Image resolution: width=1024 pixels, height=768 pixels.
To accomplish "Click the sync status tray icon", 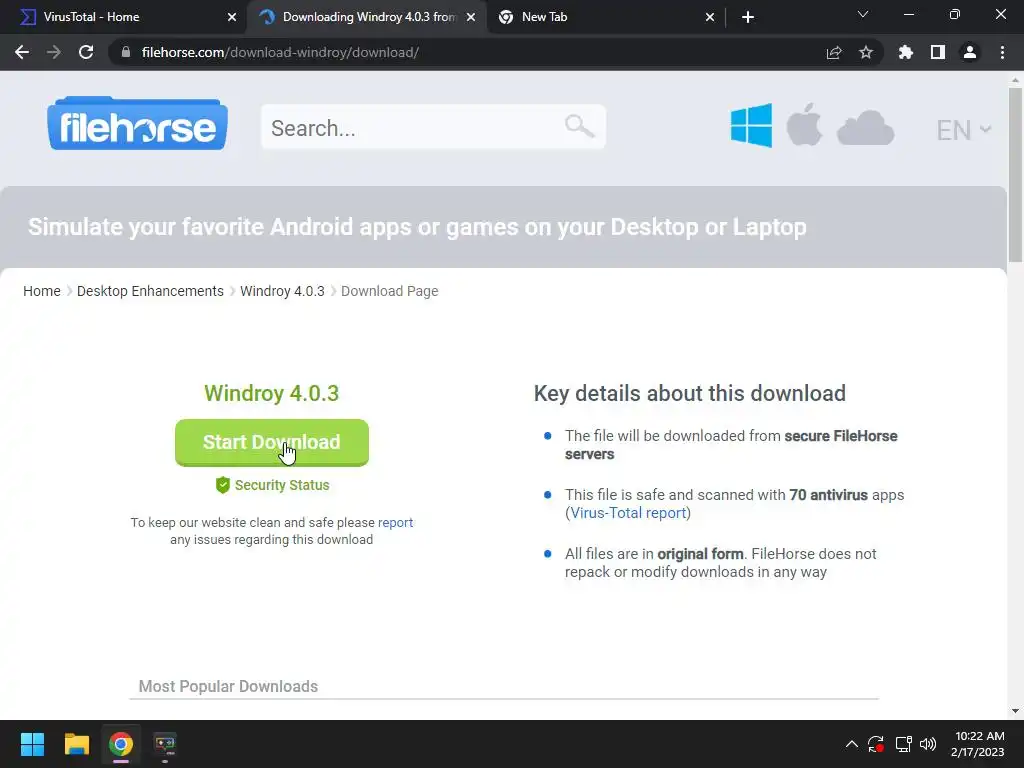I will pyautogui.click(x=875, y=744).
